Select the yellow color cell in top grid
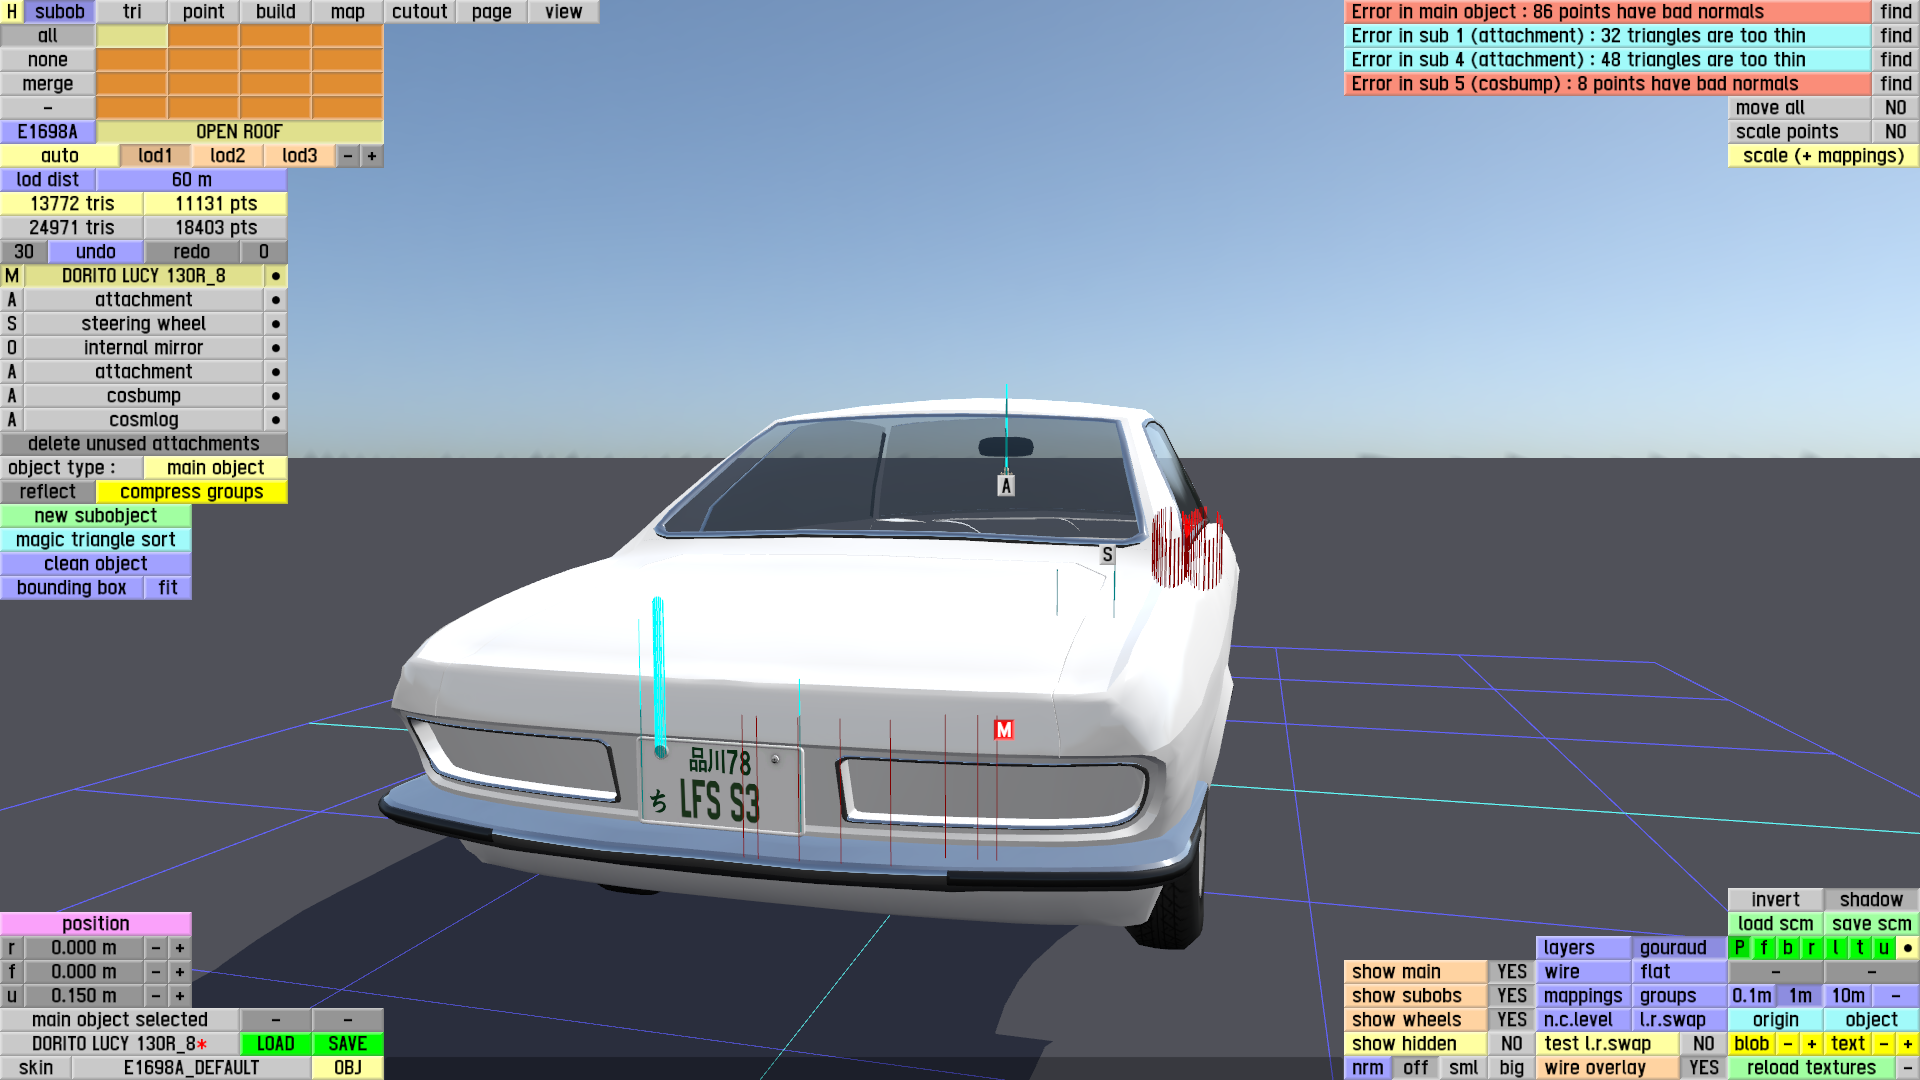 tap(132, 36)
